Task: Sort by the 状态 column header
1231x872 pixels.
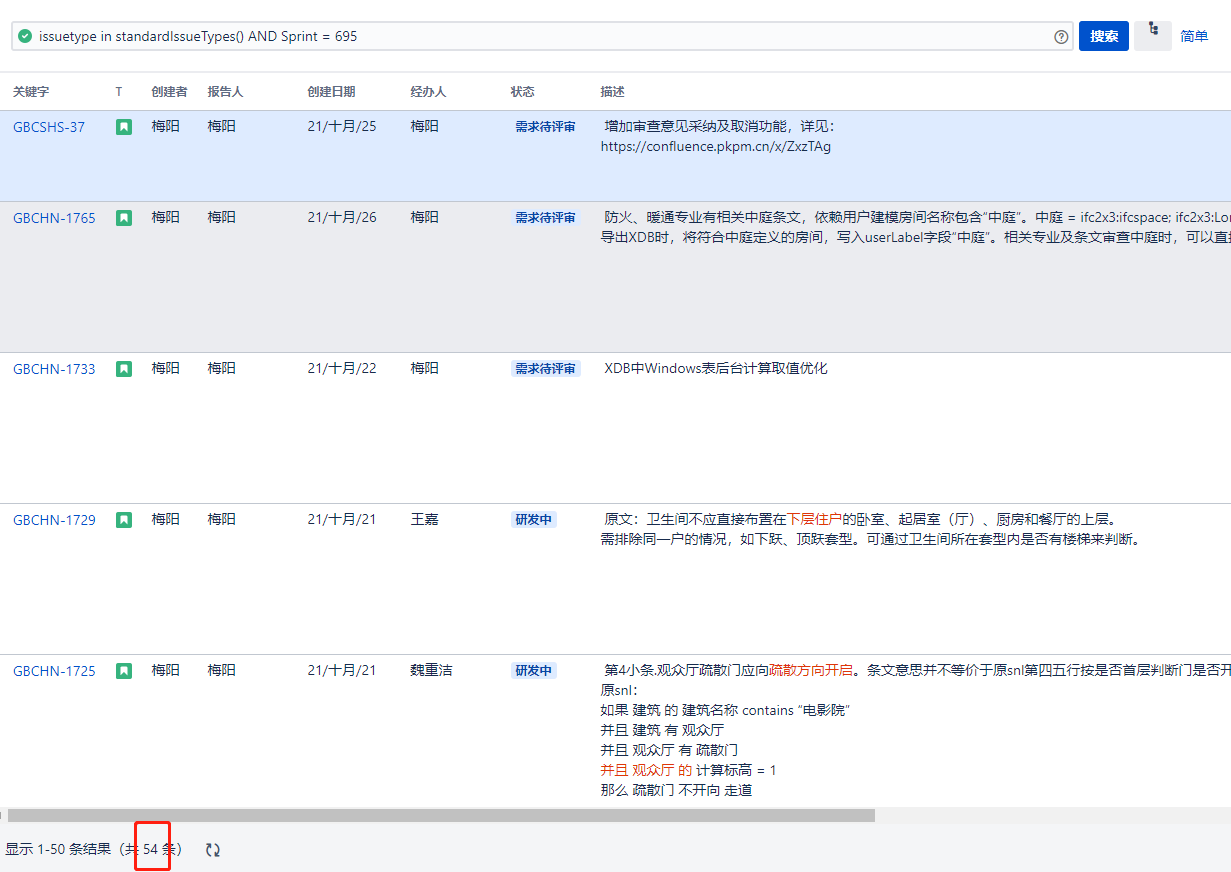Action: tap(522, 92)
